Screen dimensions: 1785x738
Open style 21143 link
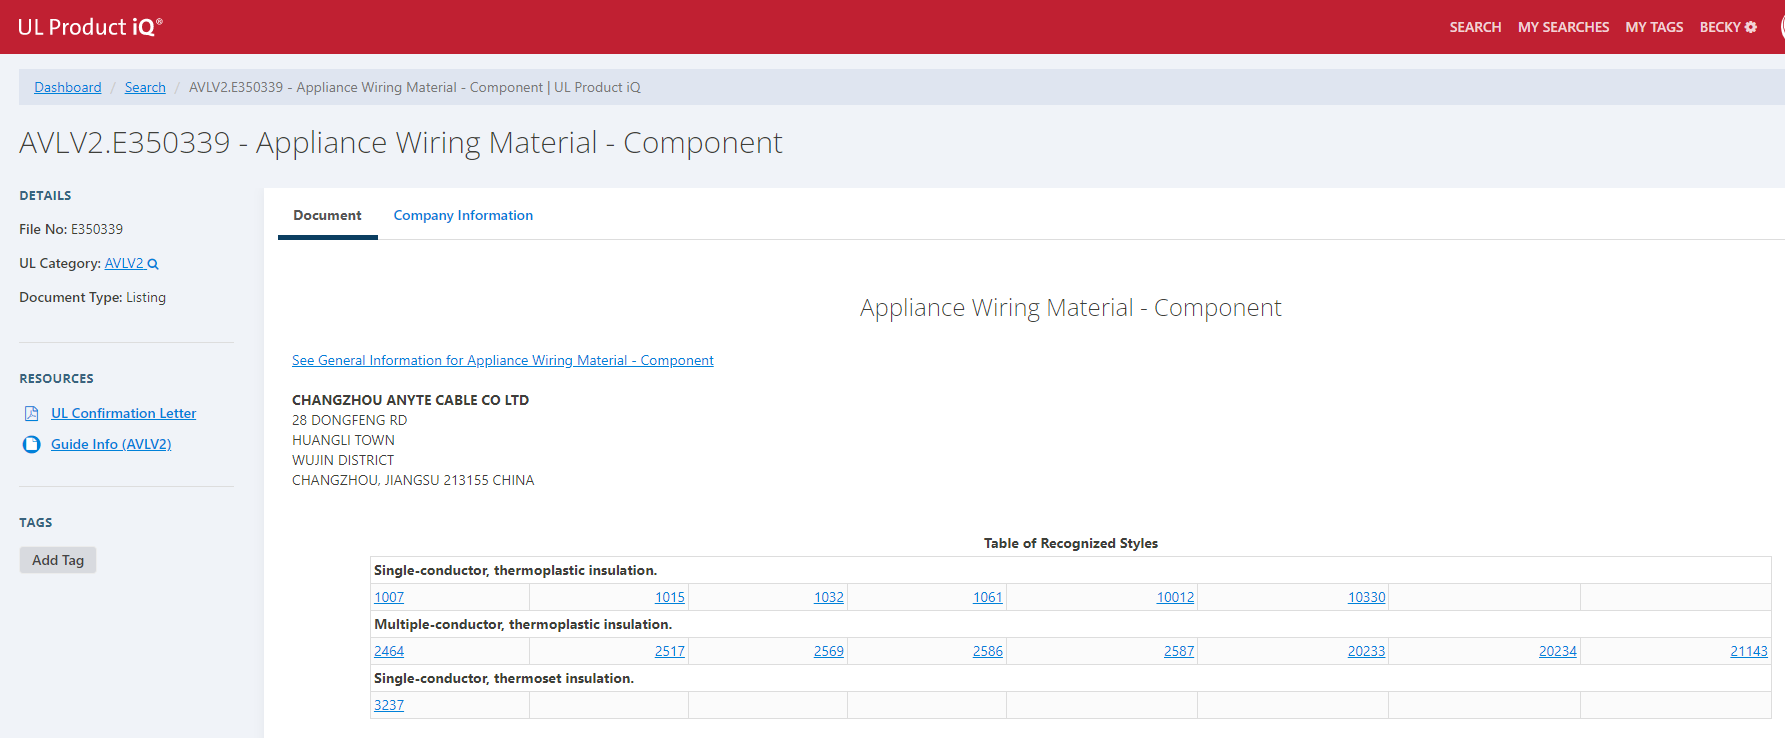(1749, 651)
